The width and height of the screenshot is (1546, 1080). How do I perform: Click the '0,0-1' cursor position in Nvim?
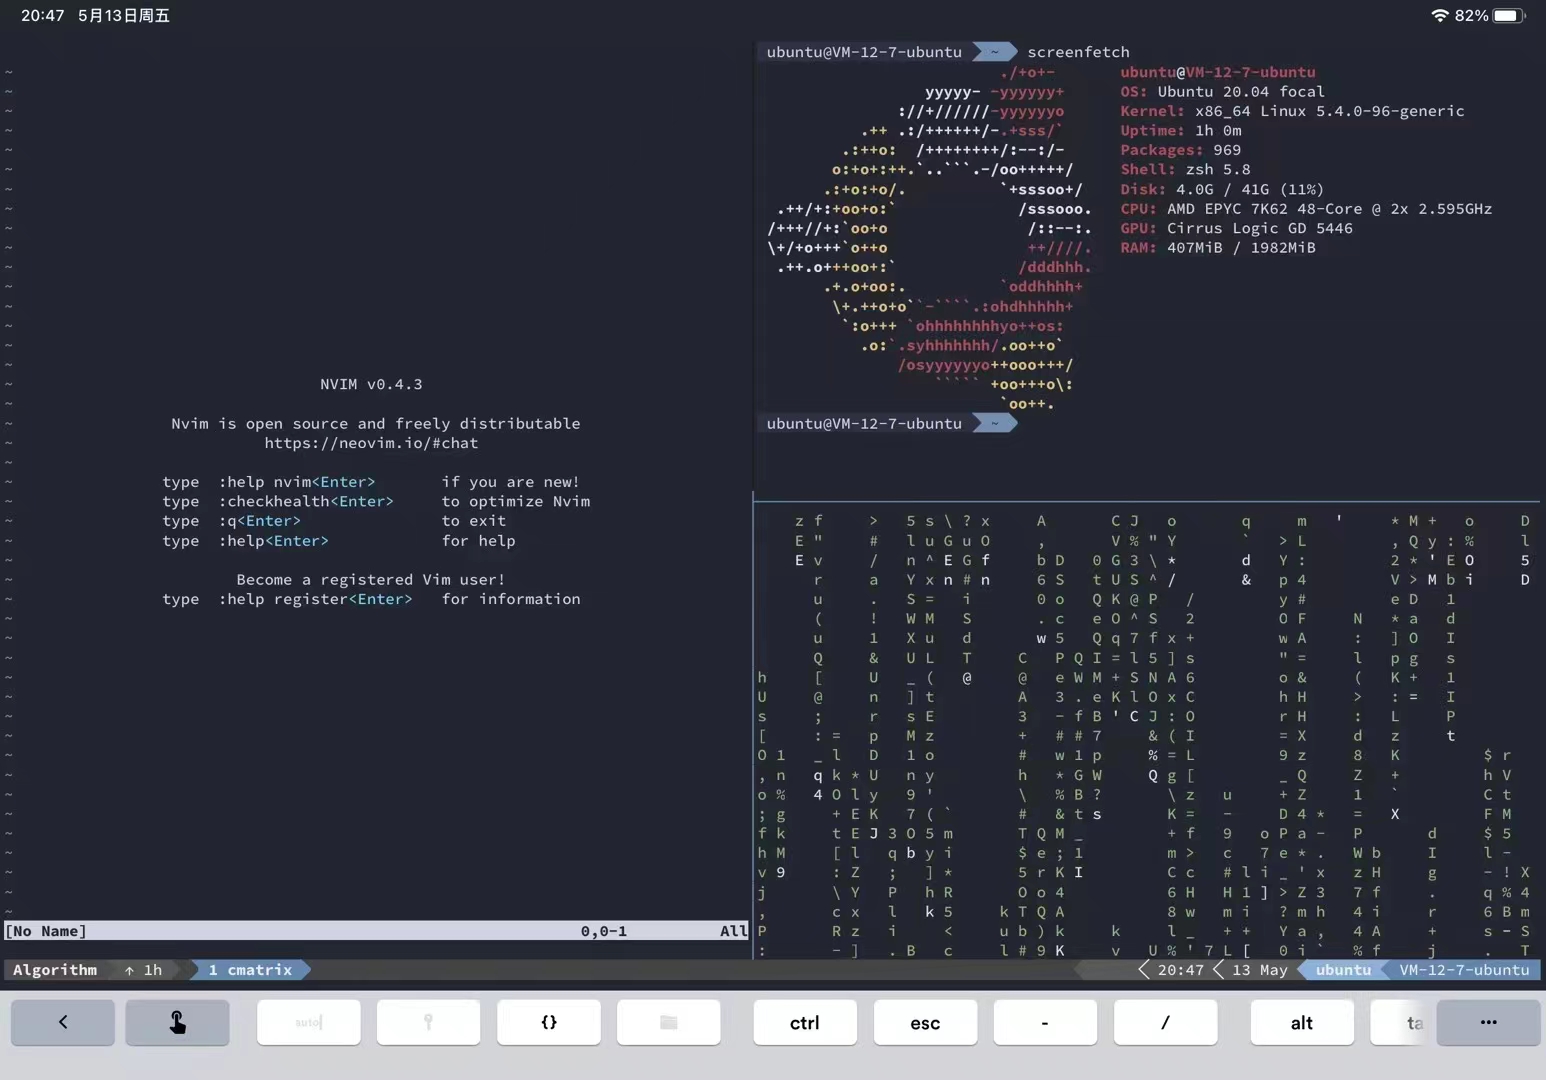tap(604, 931)
